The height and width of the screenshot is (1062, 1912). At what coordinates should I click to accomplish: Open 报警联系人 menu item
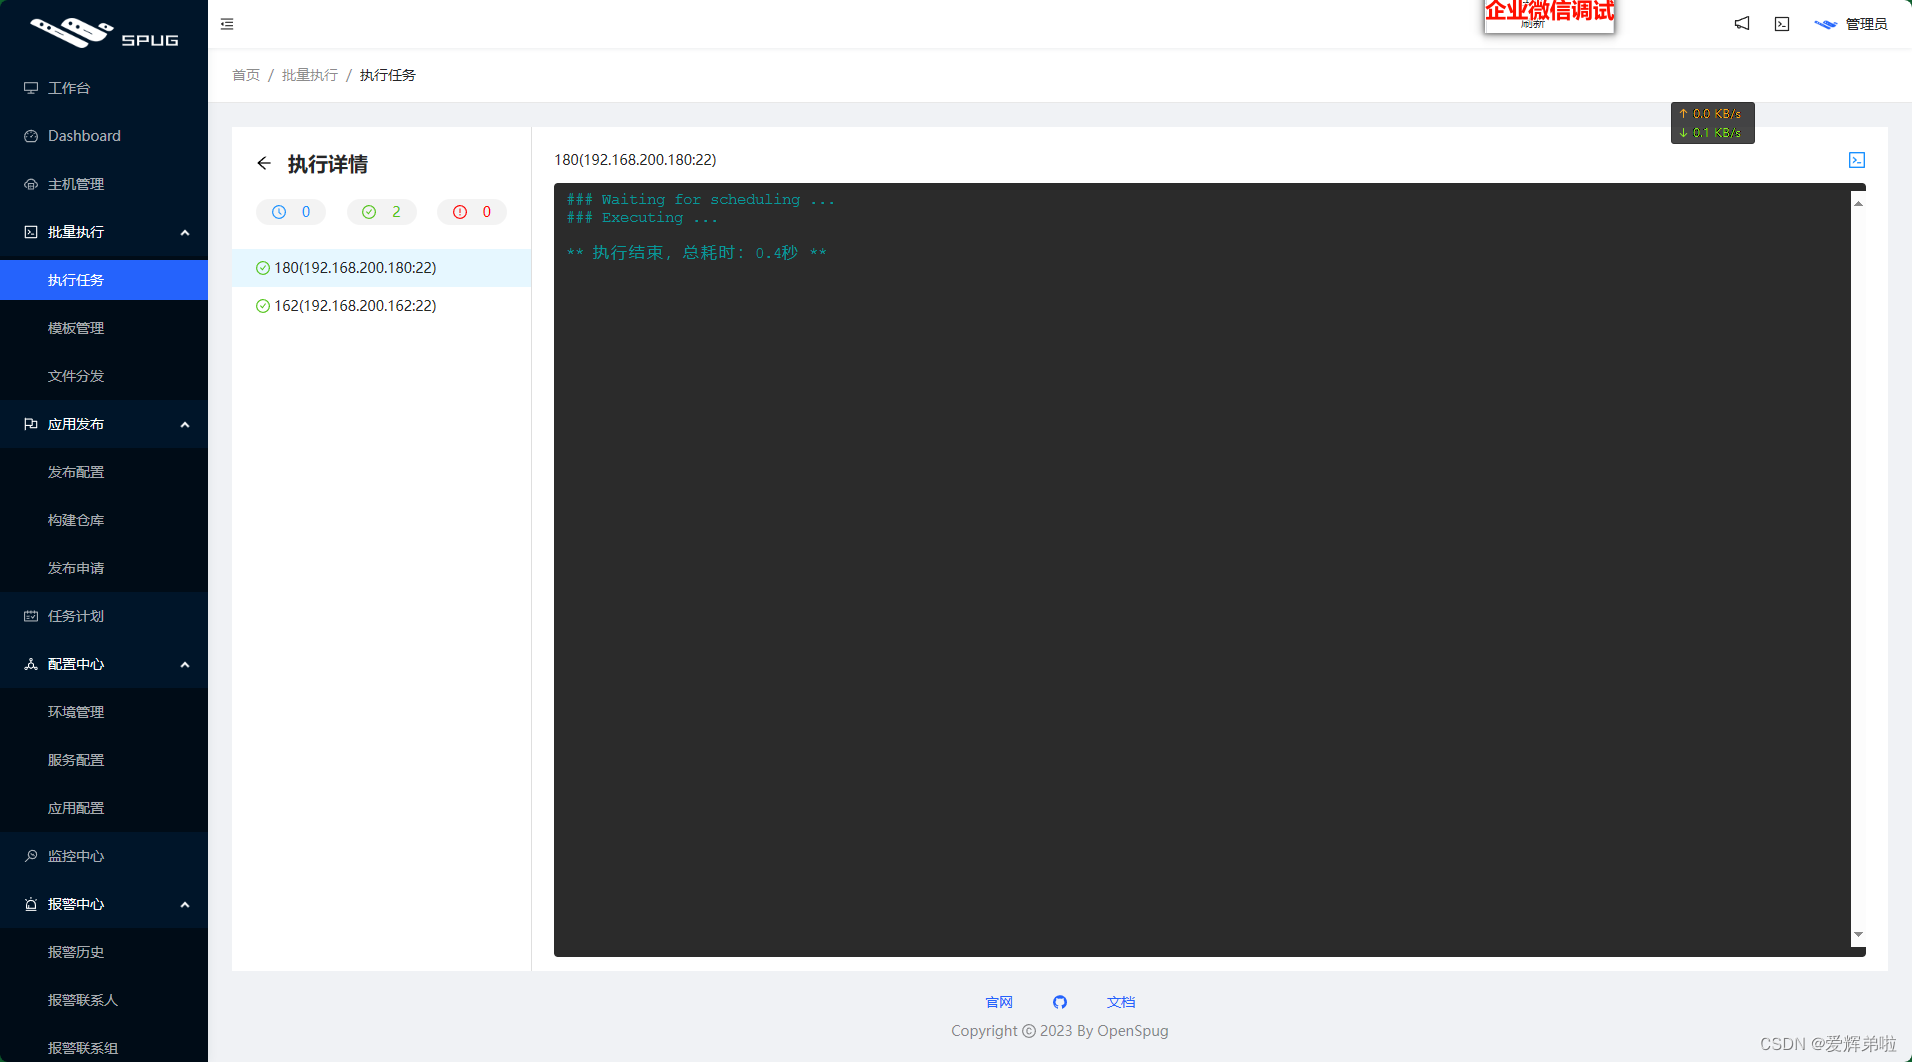tap(104, 1000)
